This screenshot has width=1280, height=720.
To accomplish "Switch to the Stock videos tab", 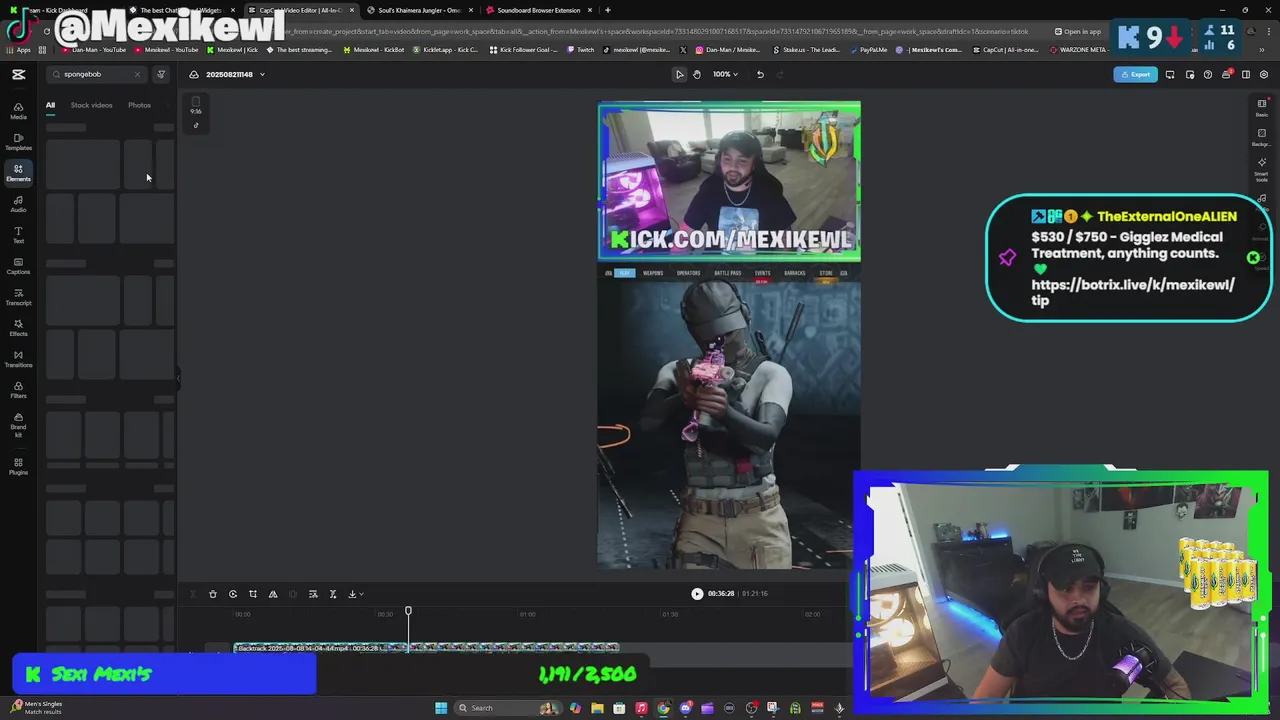I will pos(91,105).
